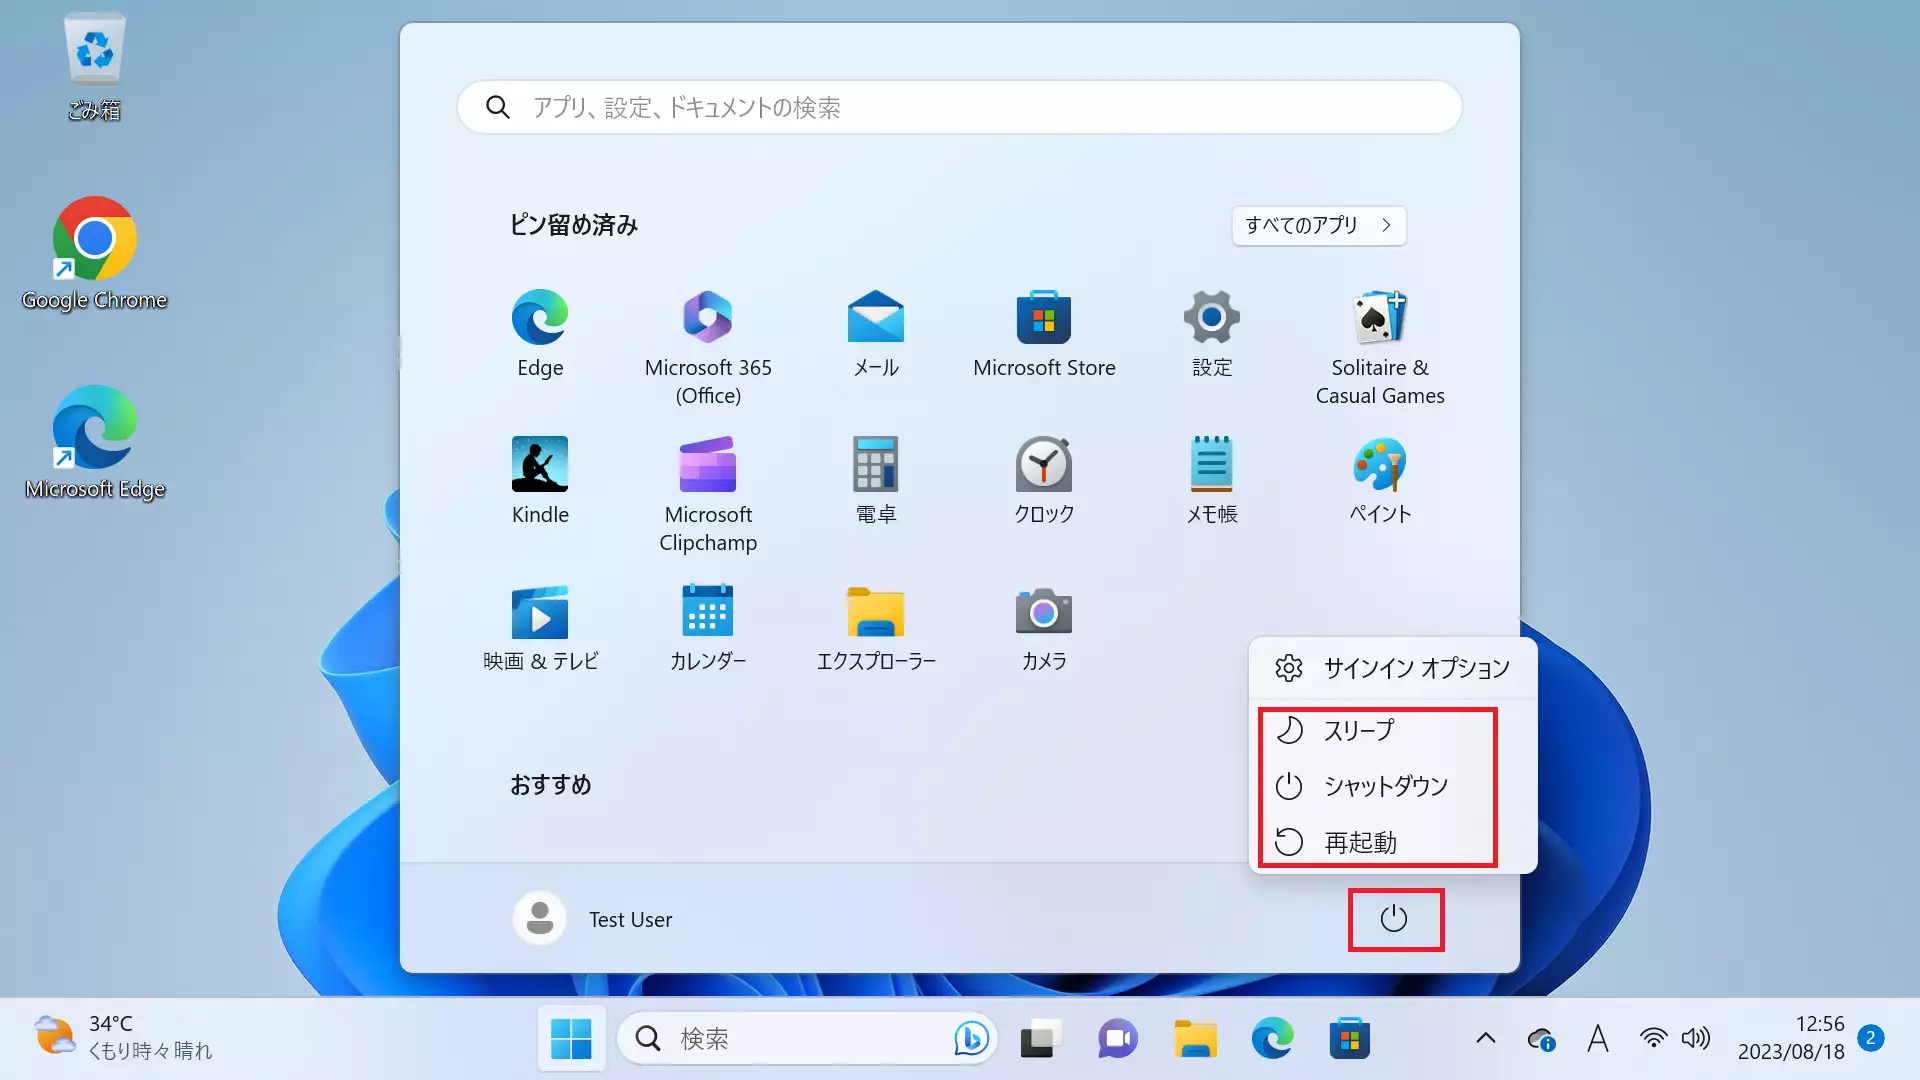Open 映画 & テレビ app
Screen dimensions: 1920x1080
click(540, 628)
